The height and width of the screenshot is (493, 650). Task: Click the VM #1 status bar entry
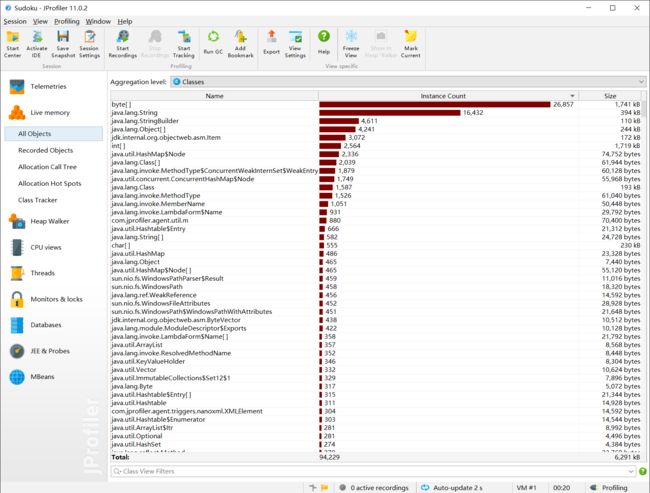526,488
